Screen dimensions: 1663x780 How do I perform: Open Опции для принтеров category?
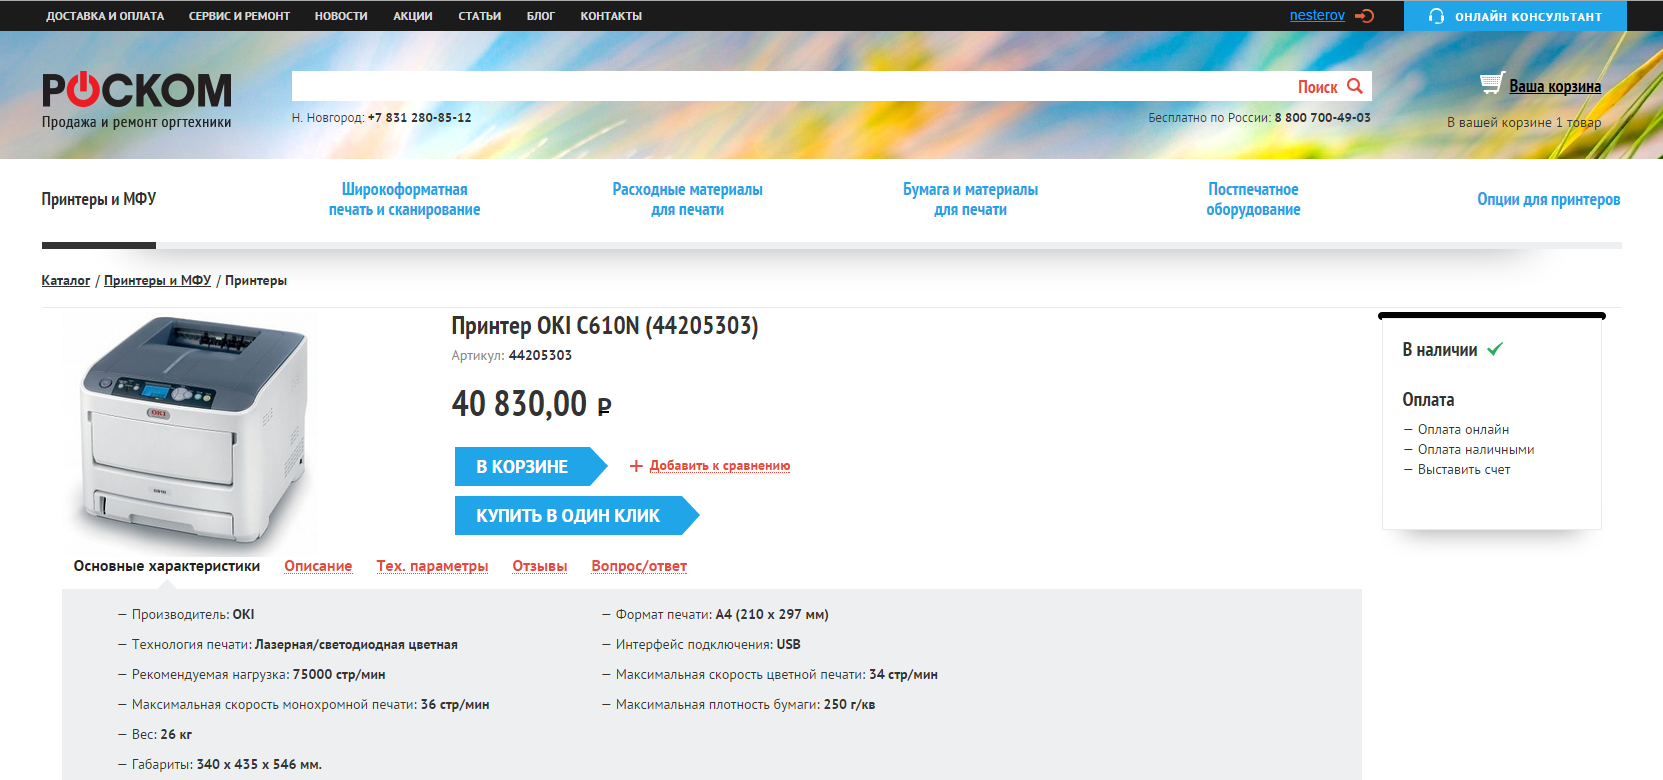tap(1549, 199)
